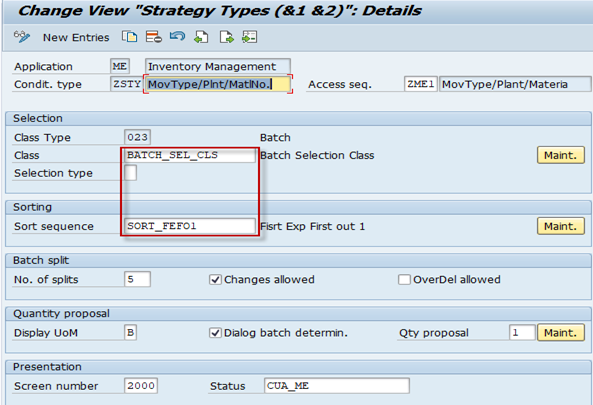
Task: Toggle Dialog batch determin. checkbox
Action: [215, 333]
